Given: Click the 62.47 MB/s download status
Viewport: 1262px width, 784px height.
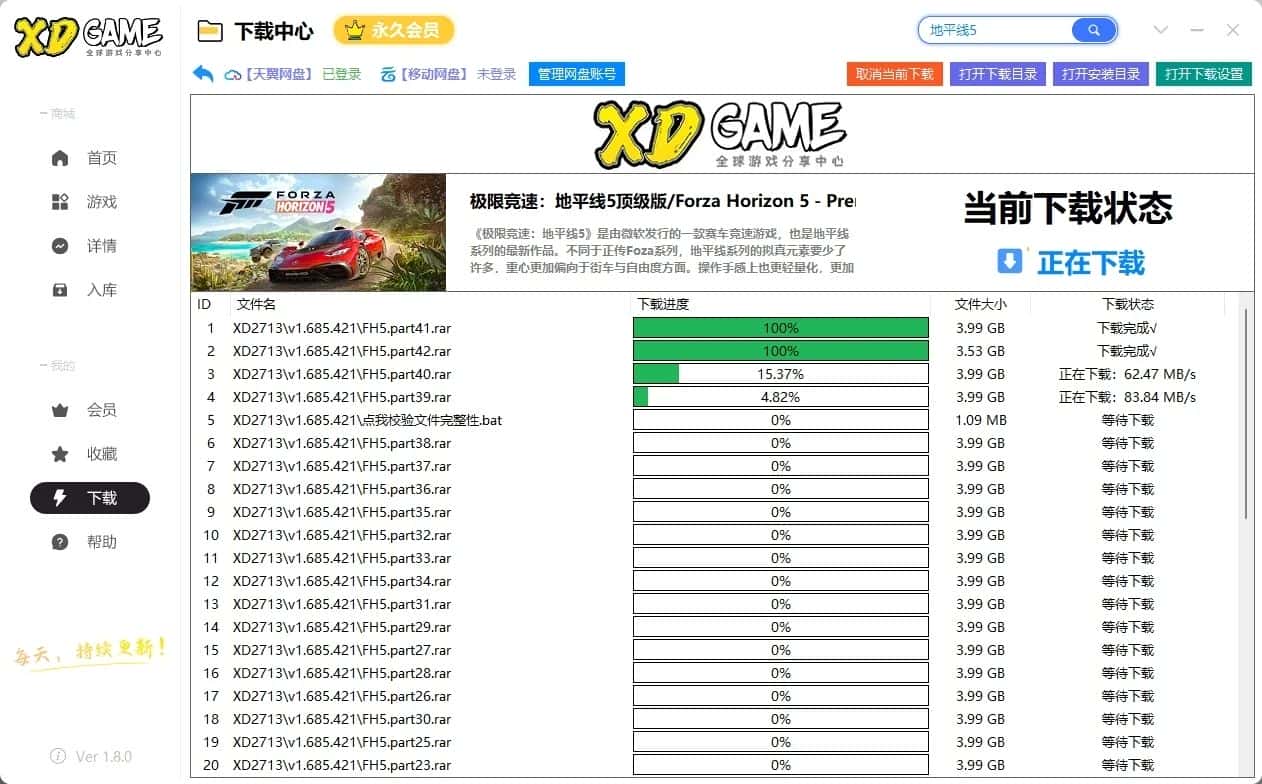Looking at the screenshot, I should pos(1128,374).
